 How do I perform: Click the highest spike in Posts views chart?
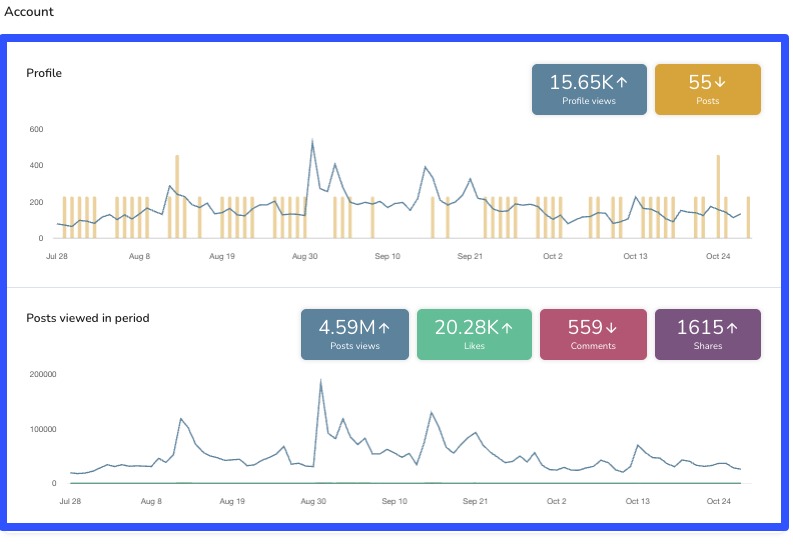coord(320,380)
